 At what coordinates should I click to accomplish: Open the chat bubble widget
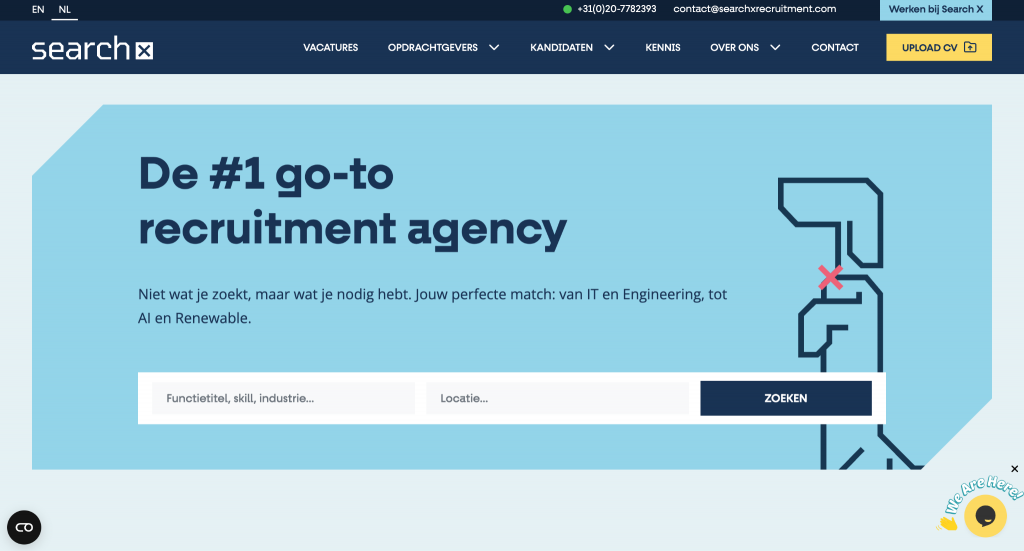(x=985, y=516)
